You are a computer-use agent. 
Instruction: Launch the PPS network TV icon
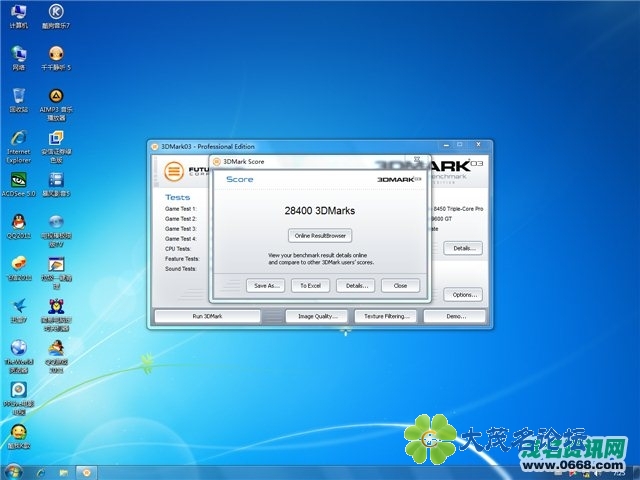[18, 399]
